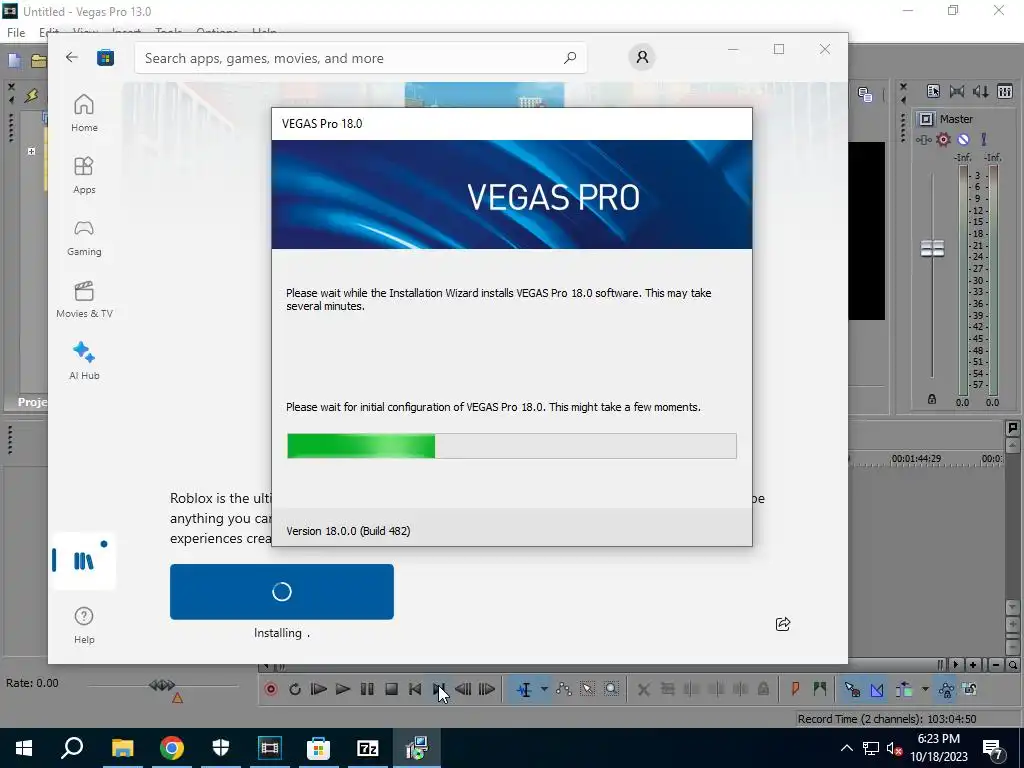Click the Lock event icon in Vegas toolbar
The width and height of the screenshot is (1024, 768).
(763, 689)
